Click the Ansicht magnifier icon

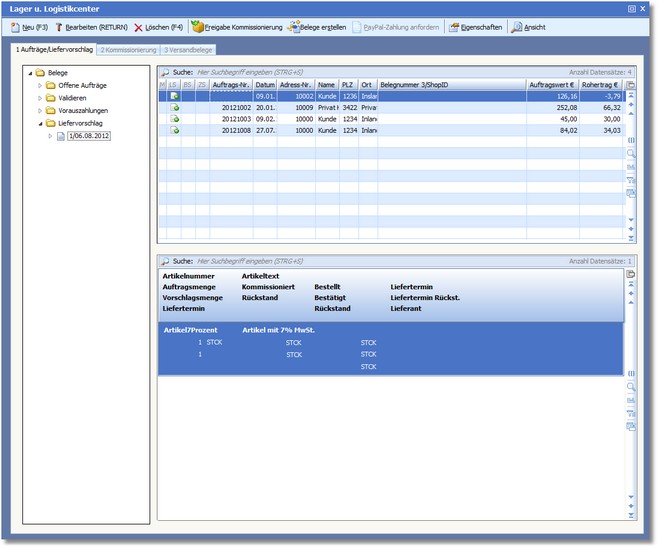(x=516, y=27)
